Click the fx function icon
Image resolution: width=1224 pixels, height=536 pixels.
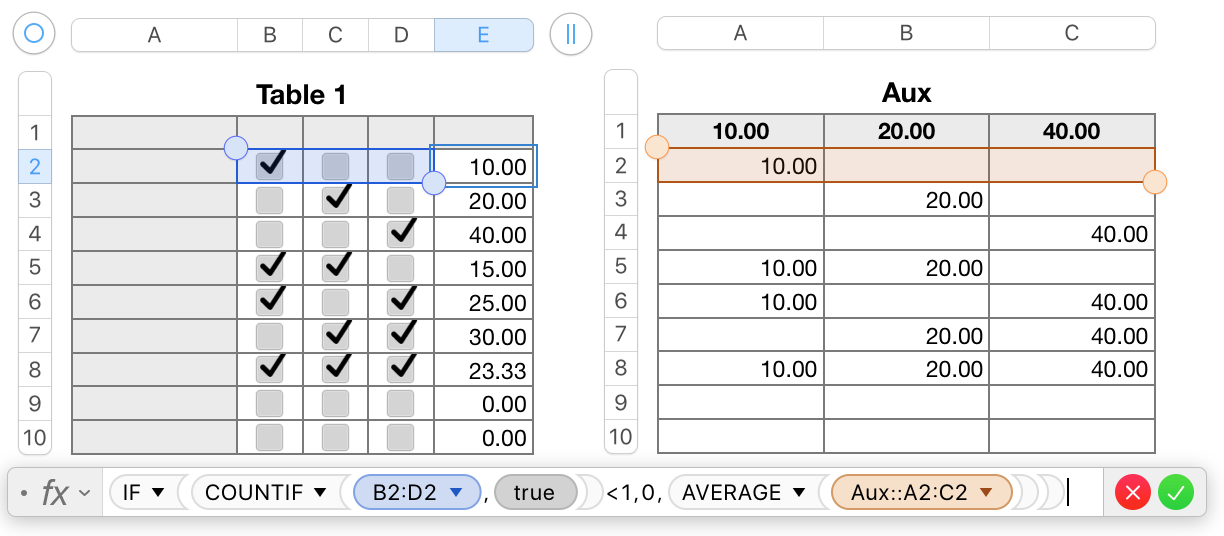(x=54, y=493)
